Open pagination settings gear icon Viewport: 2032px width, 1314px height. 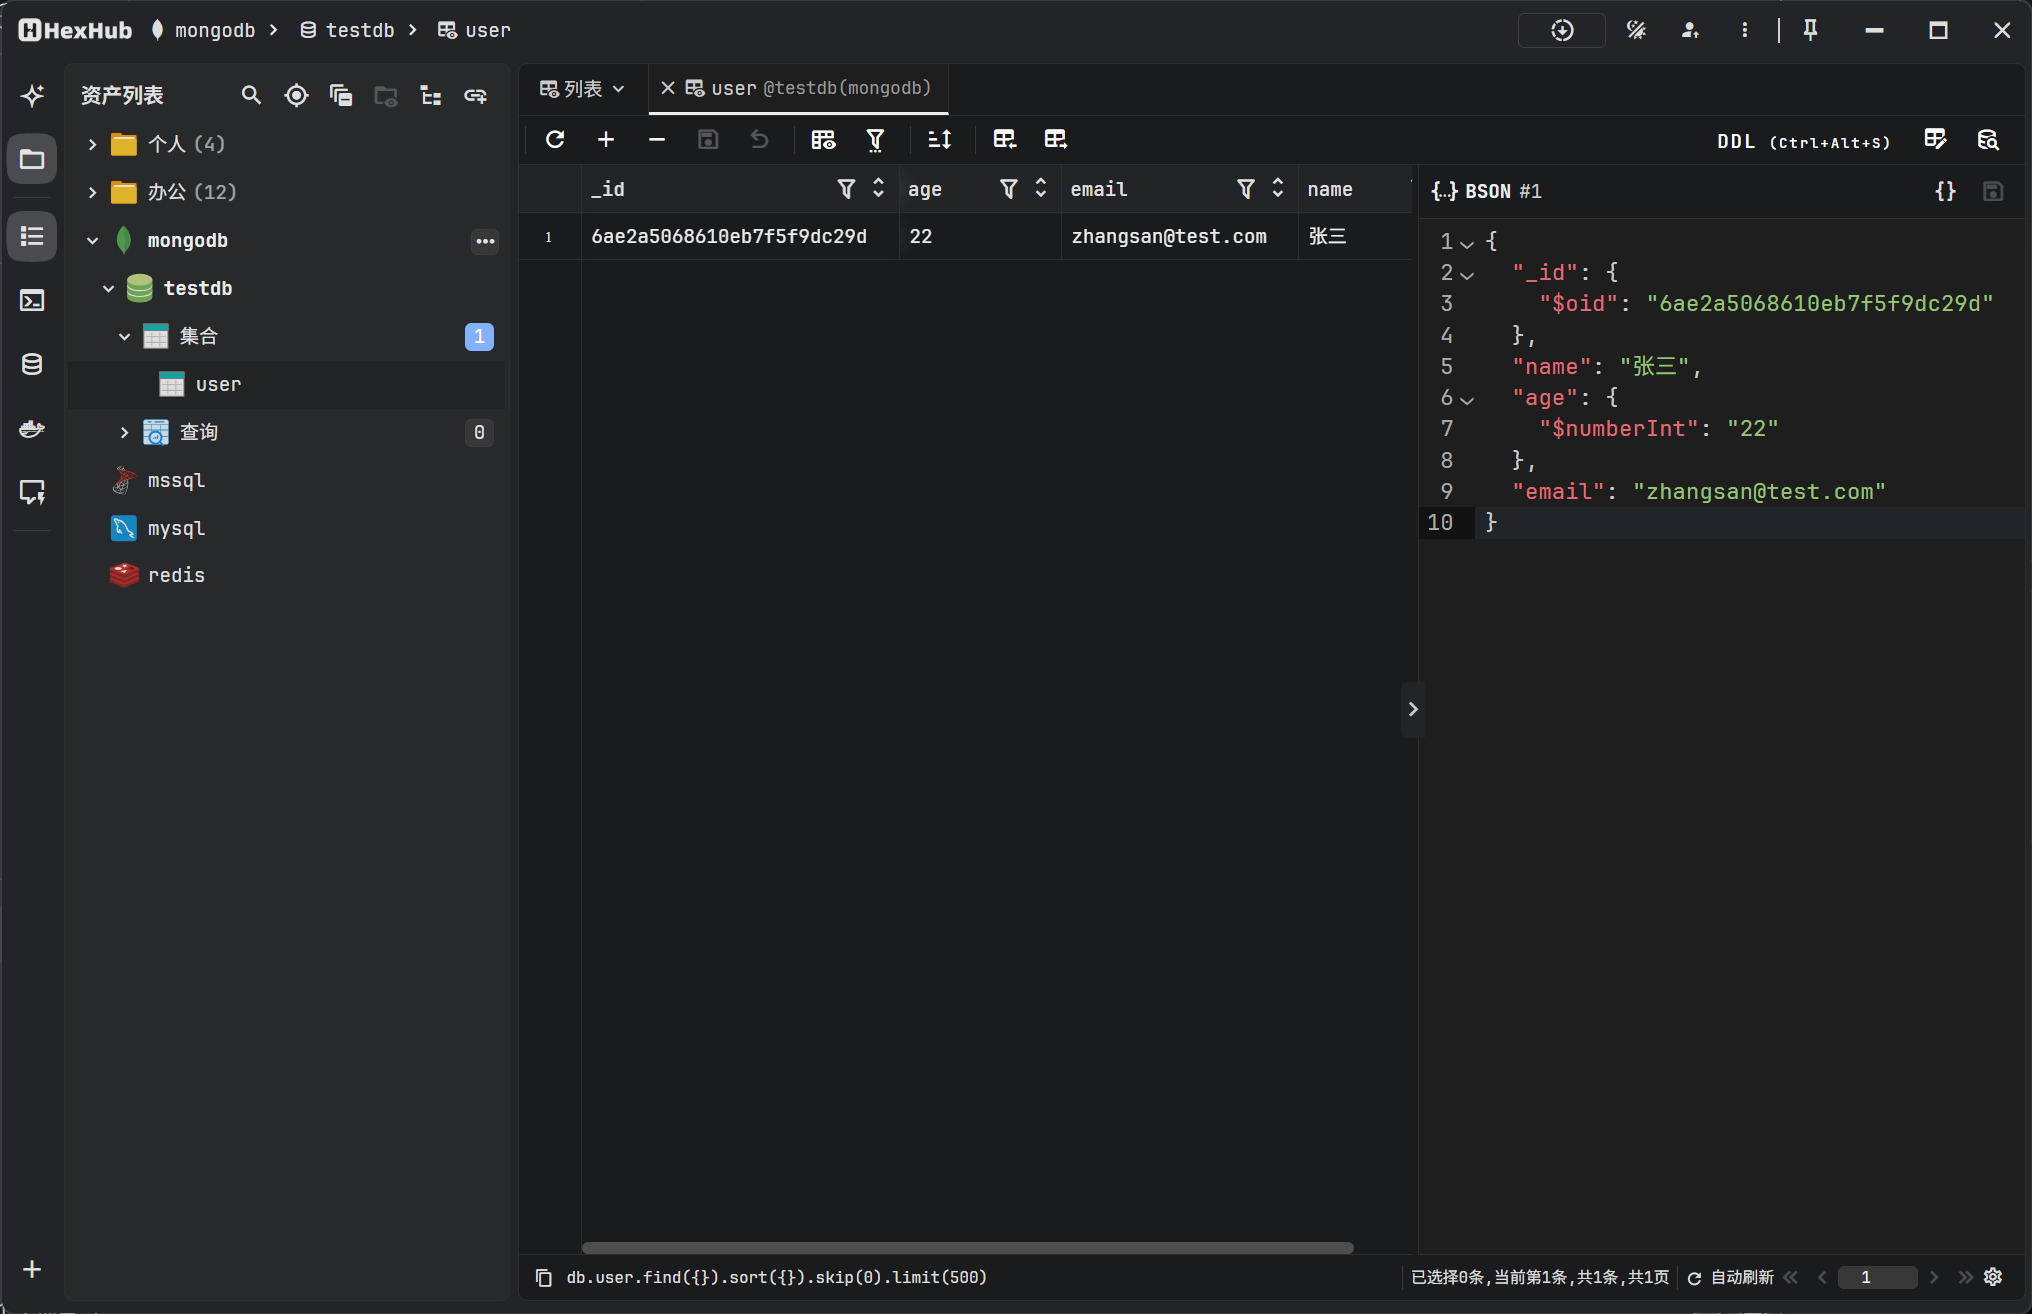(1993, 1277)
